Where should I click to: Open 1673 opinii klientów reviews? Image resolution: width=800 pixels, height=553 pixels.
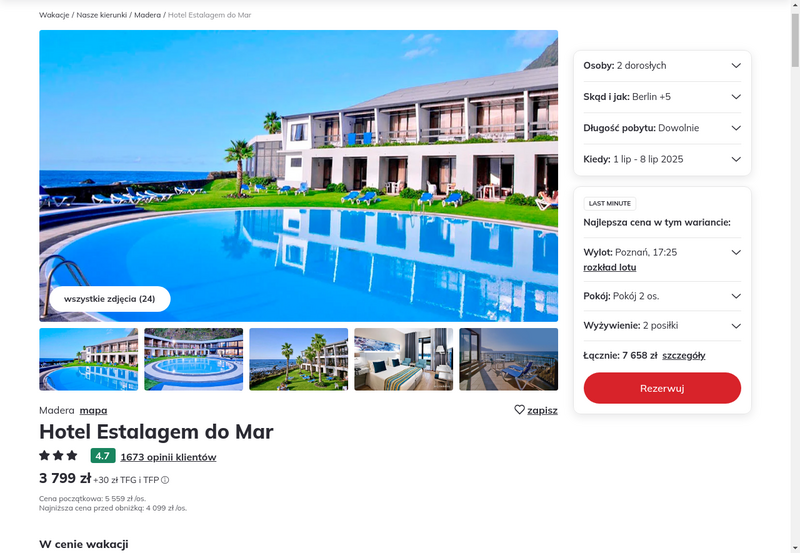[x=168, y=457]
